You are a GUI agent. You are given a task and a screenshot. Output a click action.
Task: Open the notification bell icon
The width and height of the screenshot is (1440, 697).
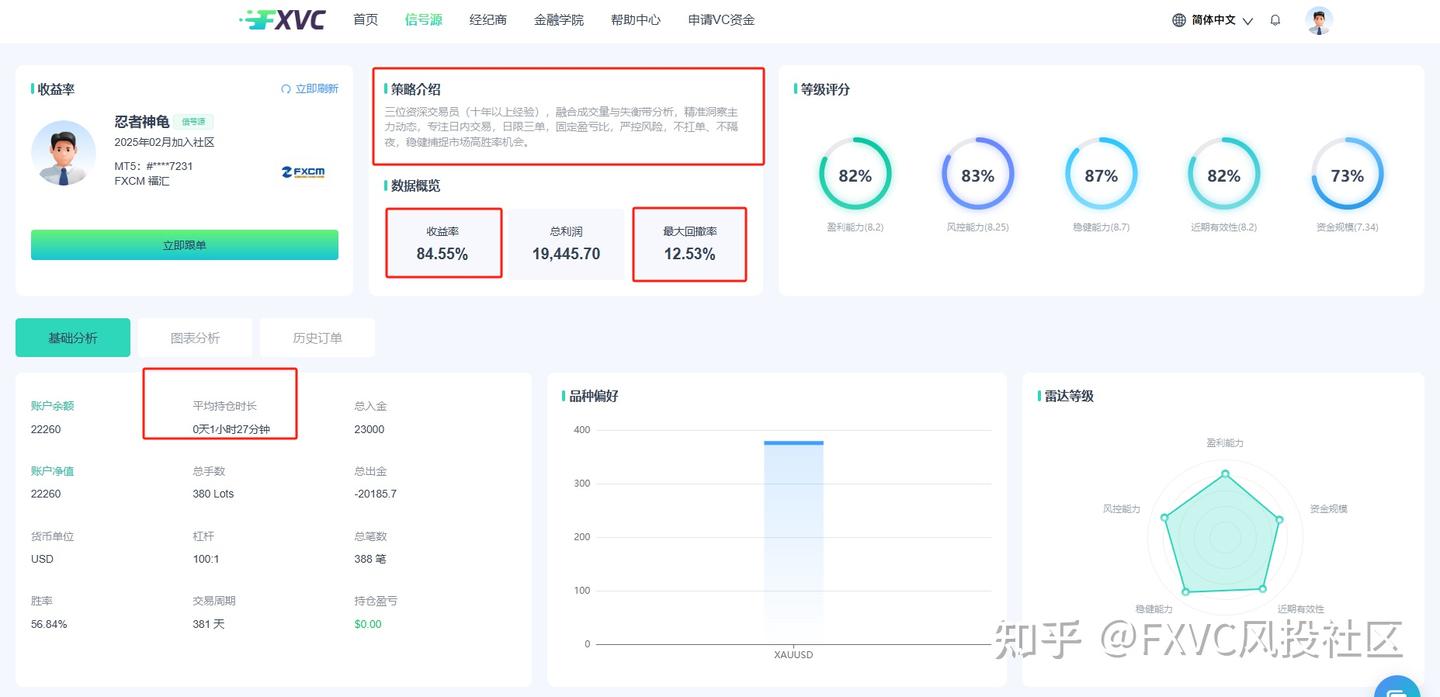tap(1275, 19)
